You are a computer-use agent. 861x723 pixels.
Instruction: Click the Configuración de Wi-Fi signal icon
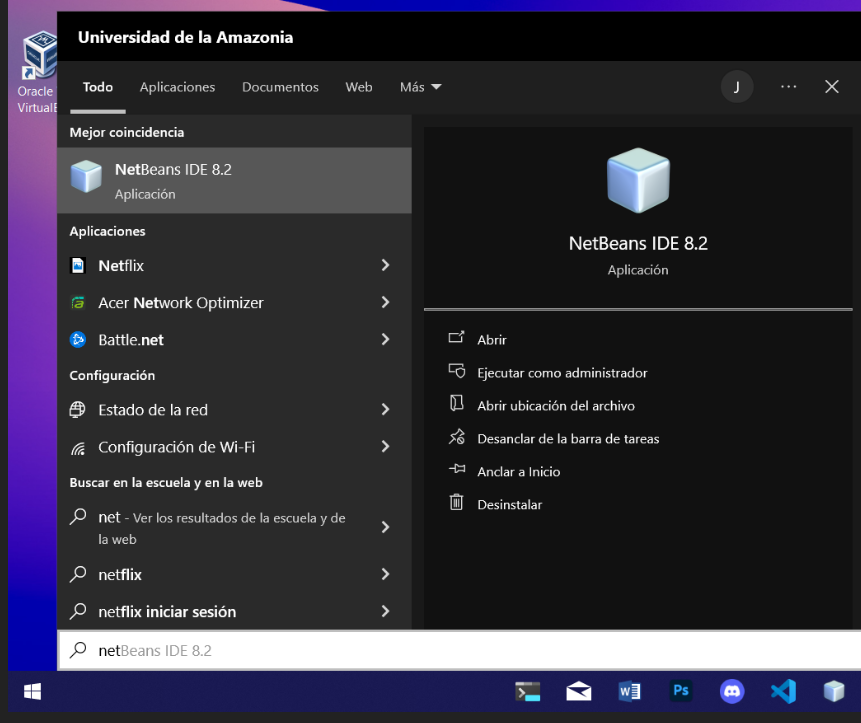(78, 448)
